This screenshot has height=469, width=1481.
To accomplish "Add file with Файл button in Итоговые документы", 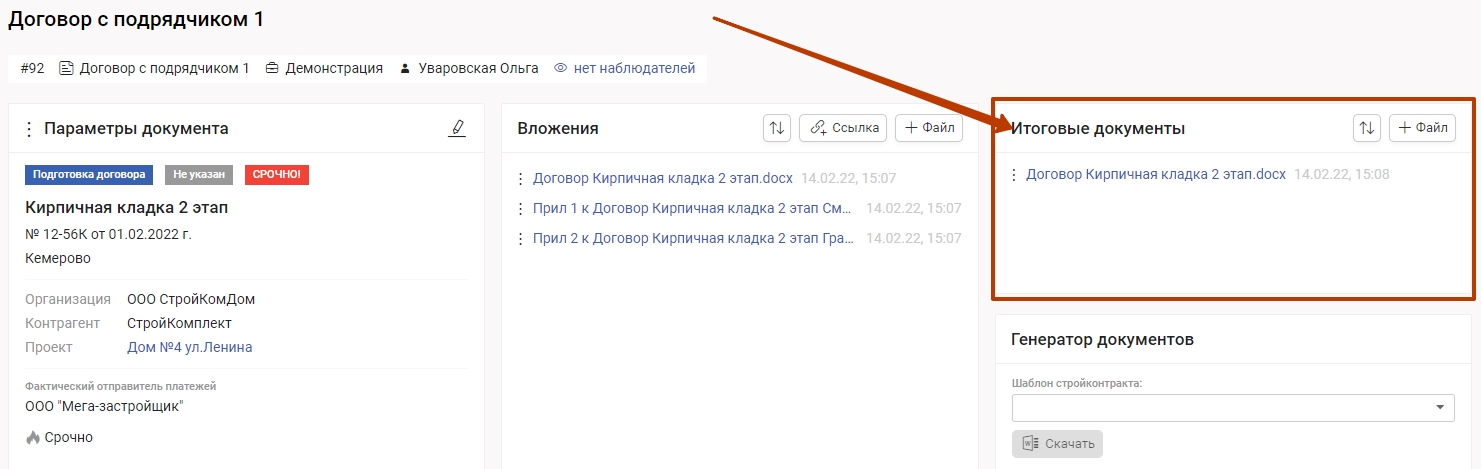I will coord(1422,128).
